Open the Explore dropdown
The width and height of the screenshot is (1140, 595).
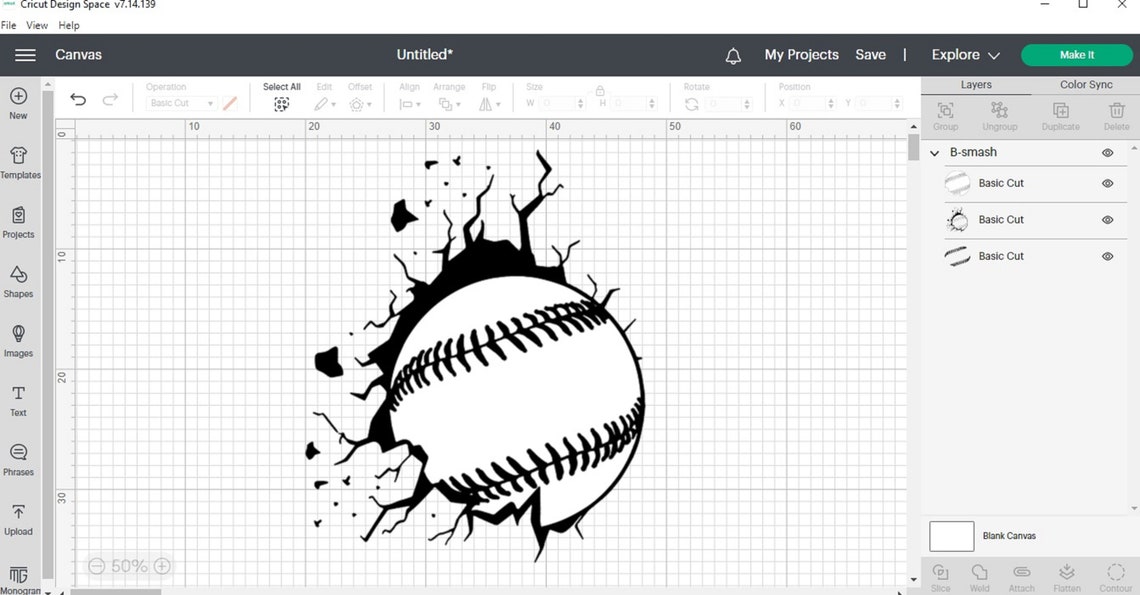point(963,54)
